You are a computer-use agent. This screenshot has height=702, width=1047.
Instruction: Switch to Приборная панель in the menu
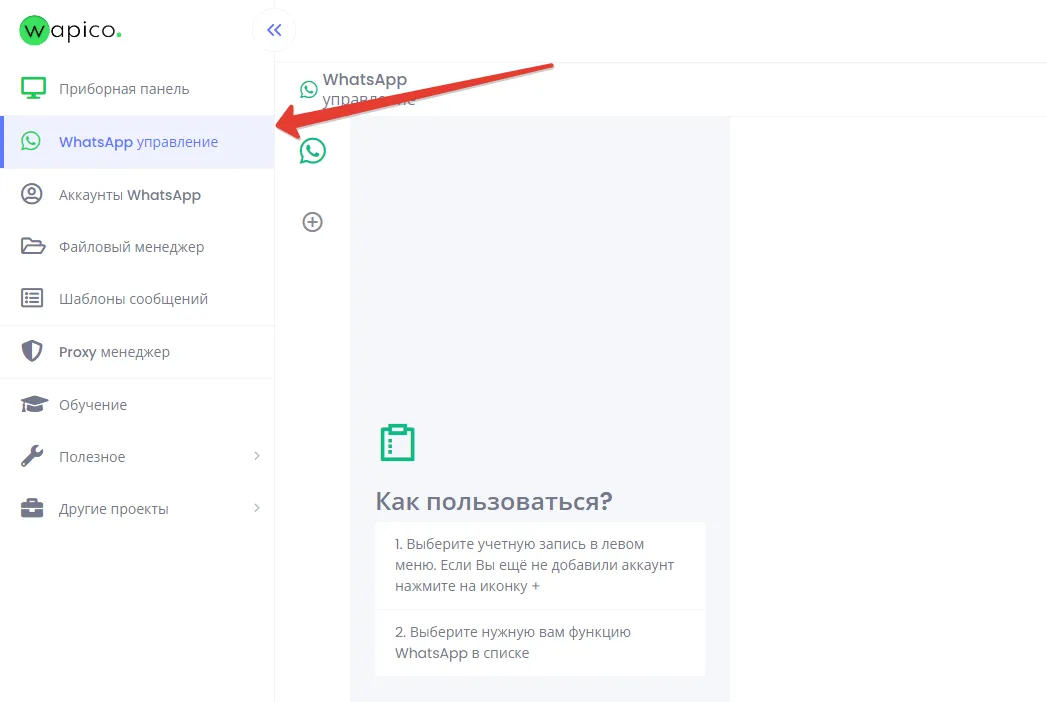pyautogui.click(x=125, y=87)
